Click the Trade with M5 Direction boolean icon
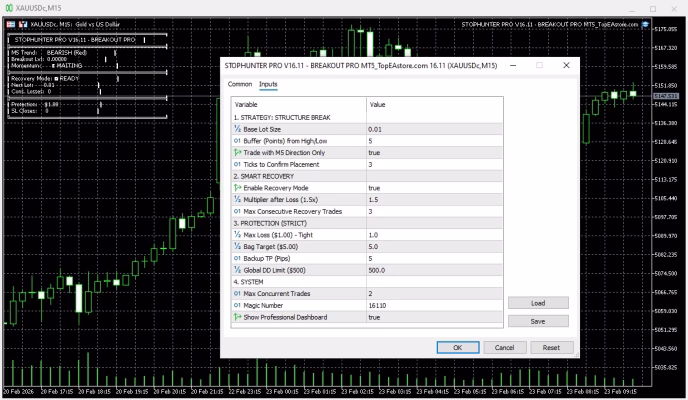688x400 pixels. tap(237, 153)
